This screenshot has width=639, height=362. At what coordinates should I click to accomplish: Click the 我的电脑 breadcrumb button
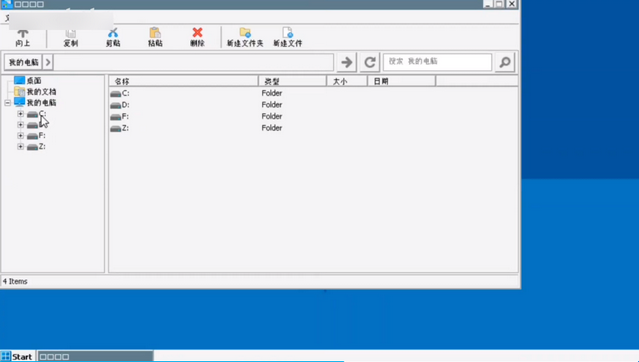pos(23,62)
